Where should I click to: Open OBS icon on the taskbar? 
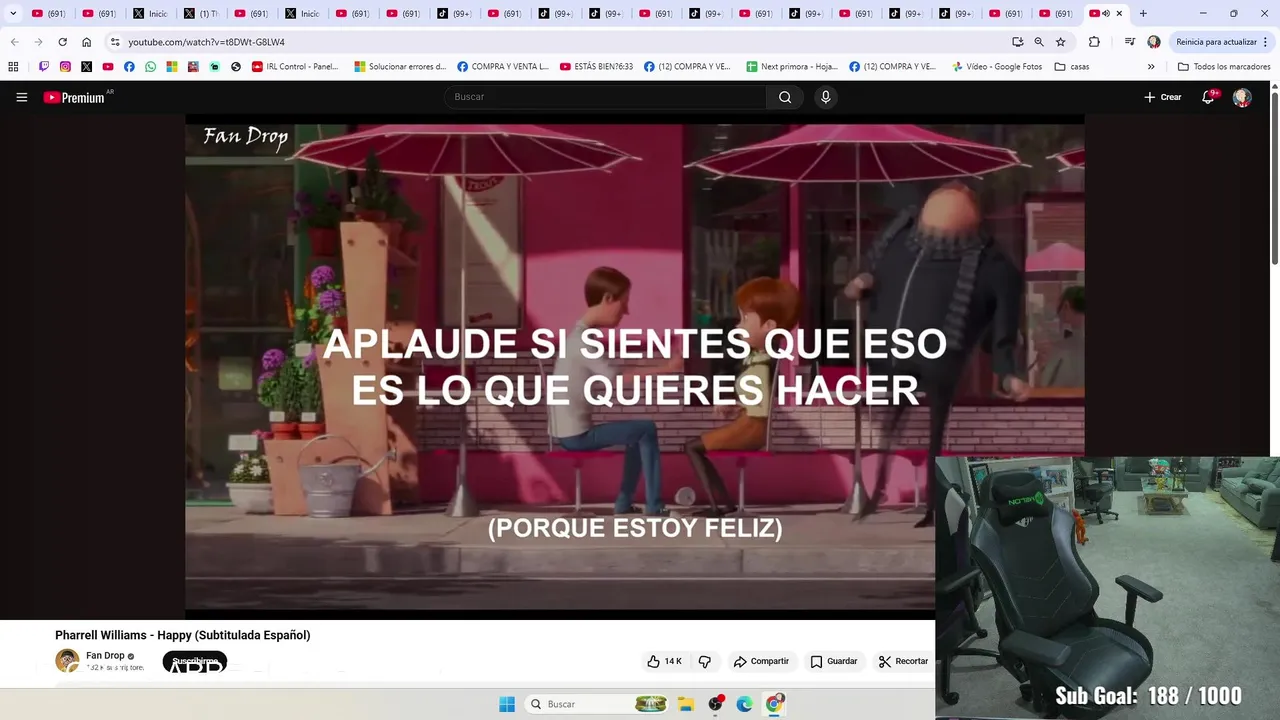(x=715, y=704)
